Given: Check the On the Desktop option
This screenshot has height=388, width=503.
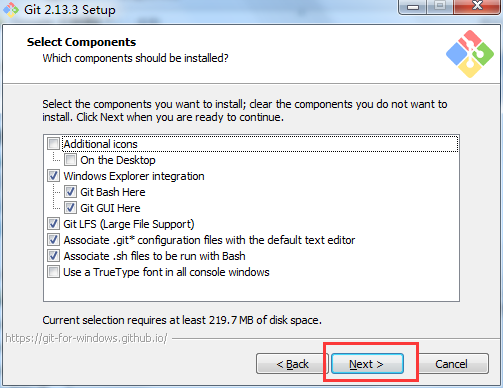Looking at the screenshot, I should tap(70, 160).
